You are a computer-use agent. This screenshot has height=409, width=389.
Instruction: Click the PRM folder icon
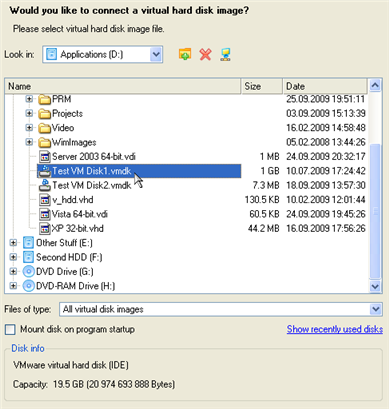point(44,99)
